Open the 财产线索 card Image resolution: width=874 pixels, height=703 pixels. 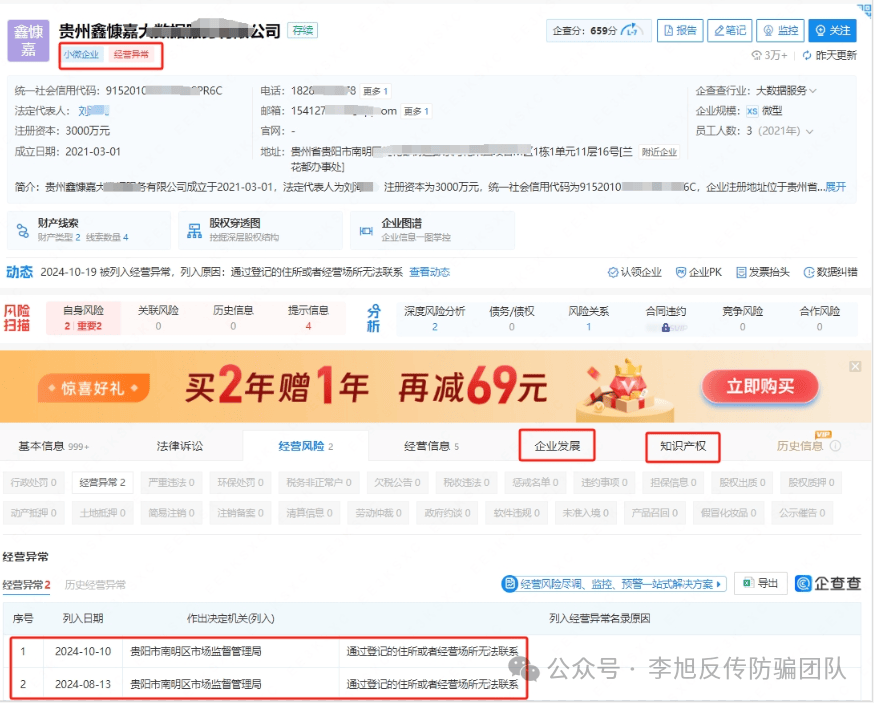[89, 230]
